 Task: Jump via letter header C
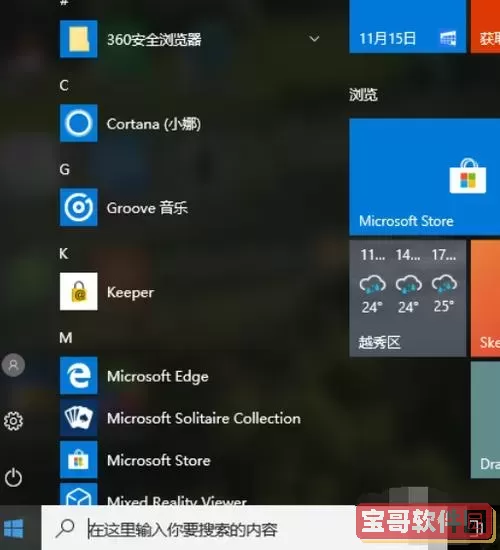64,85
